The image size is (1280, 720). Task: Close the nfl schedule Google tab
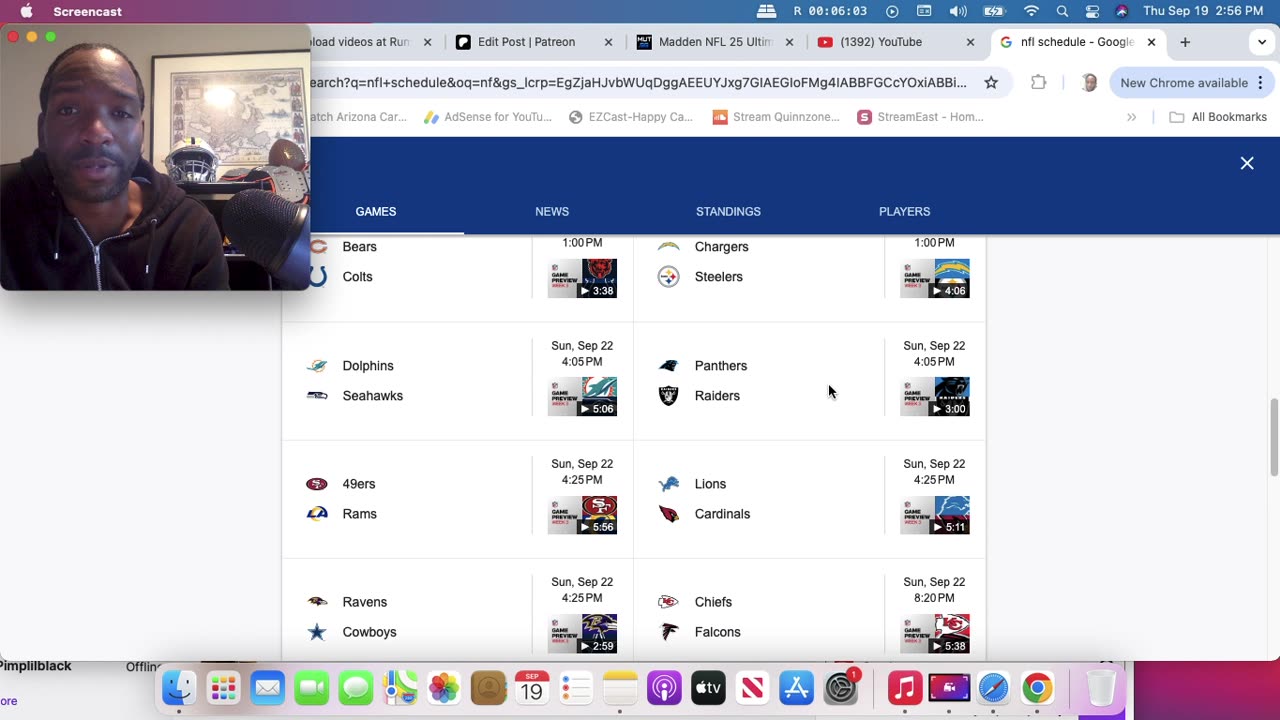1151,42
